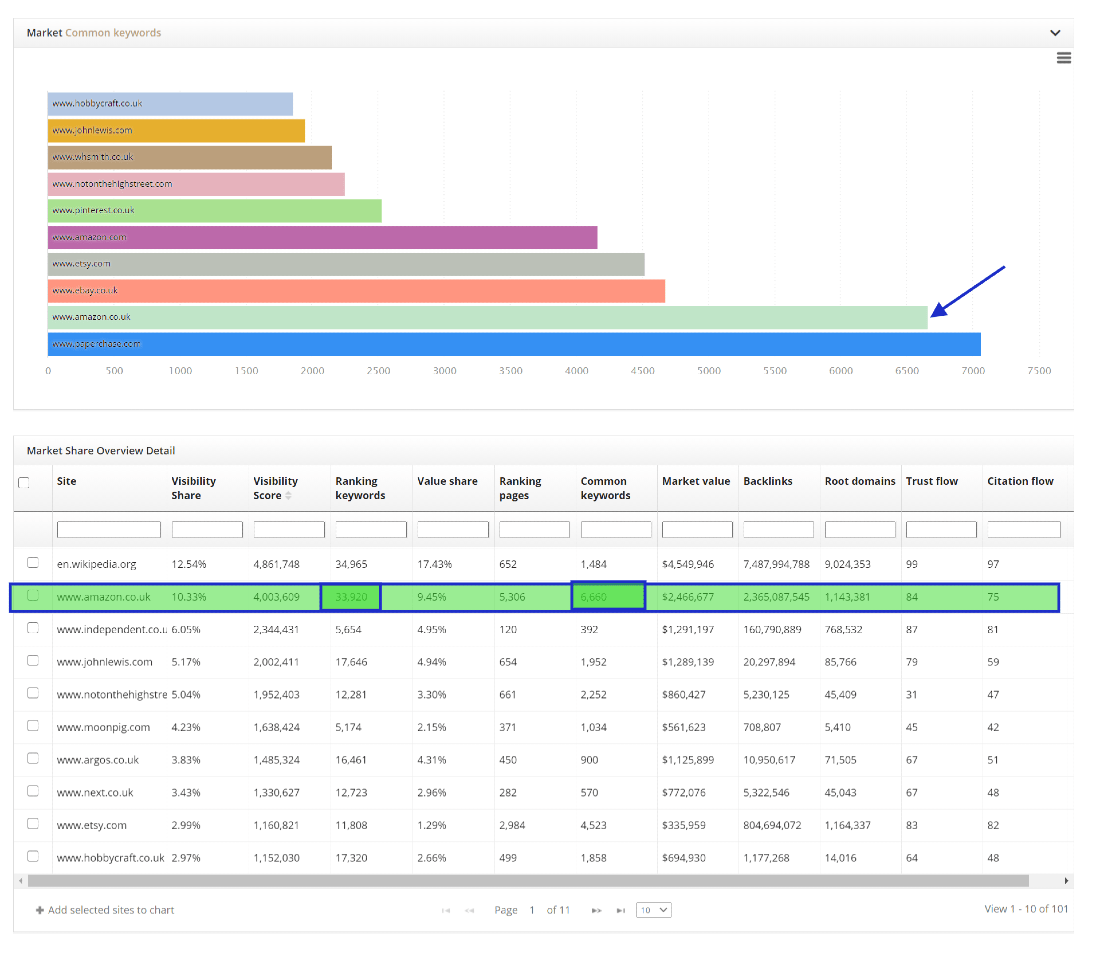
Task: Go to the next page icon
Action: tap(596, 910)
